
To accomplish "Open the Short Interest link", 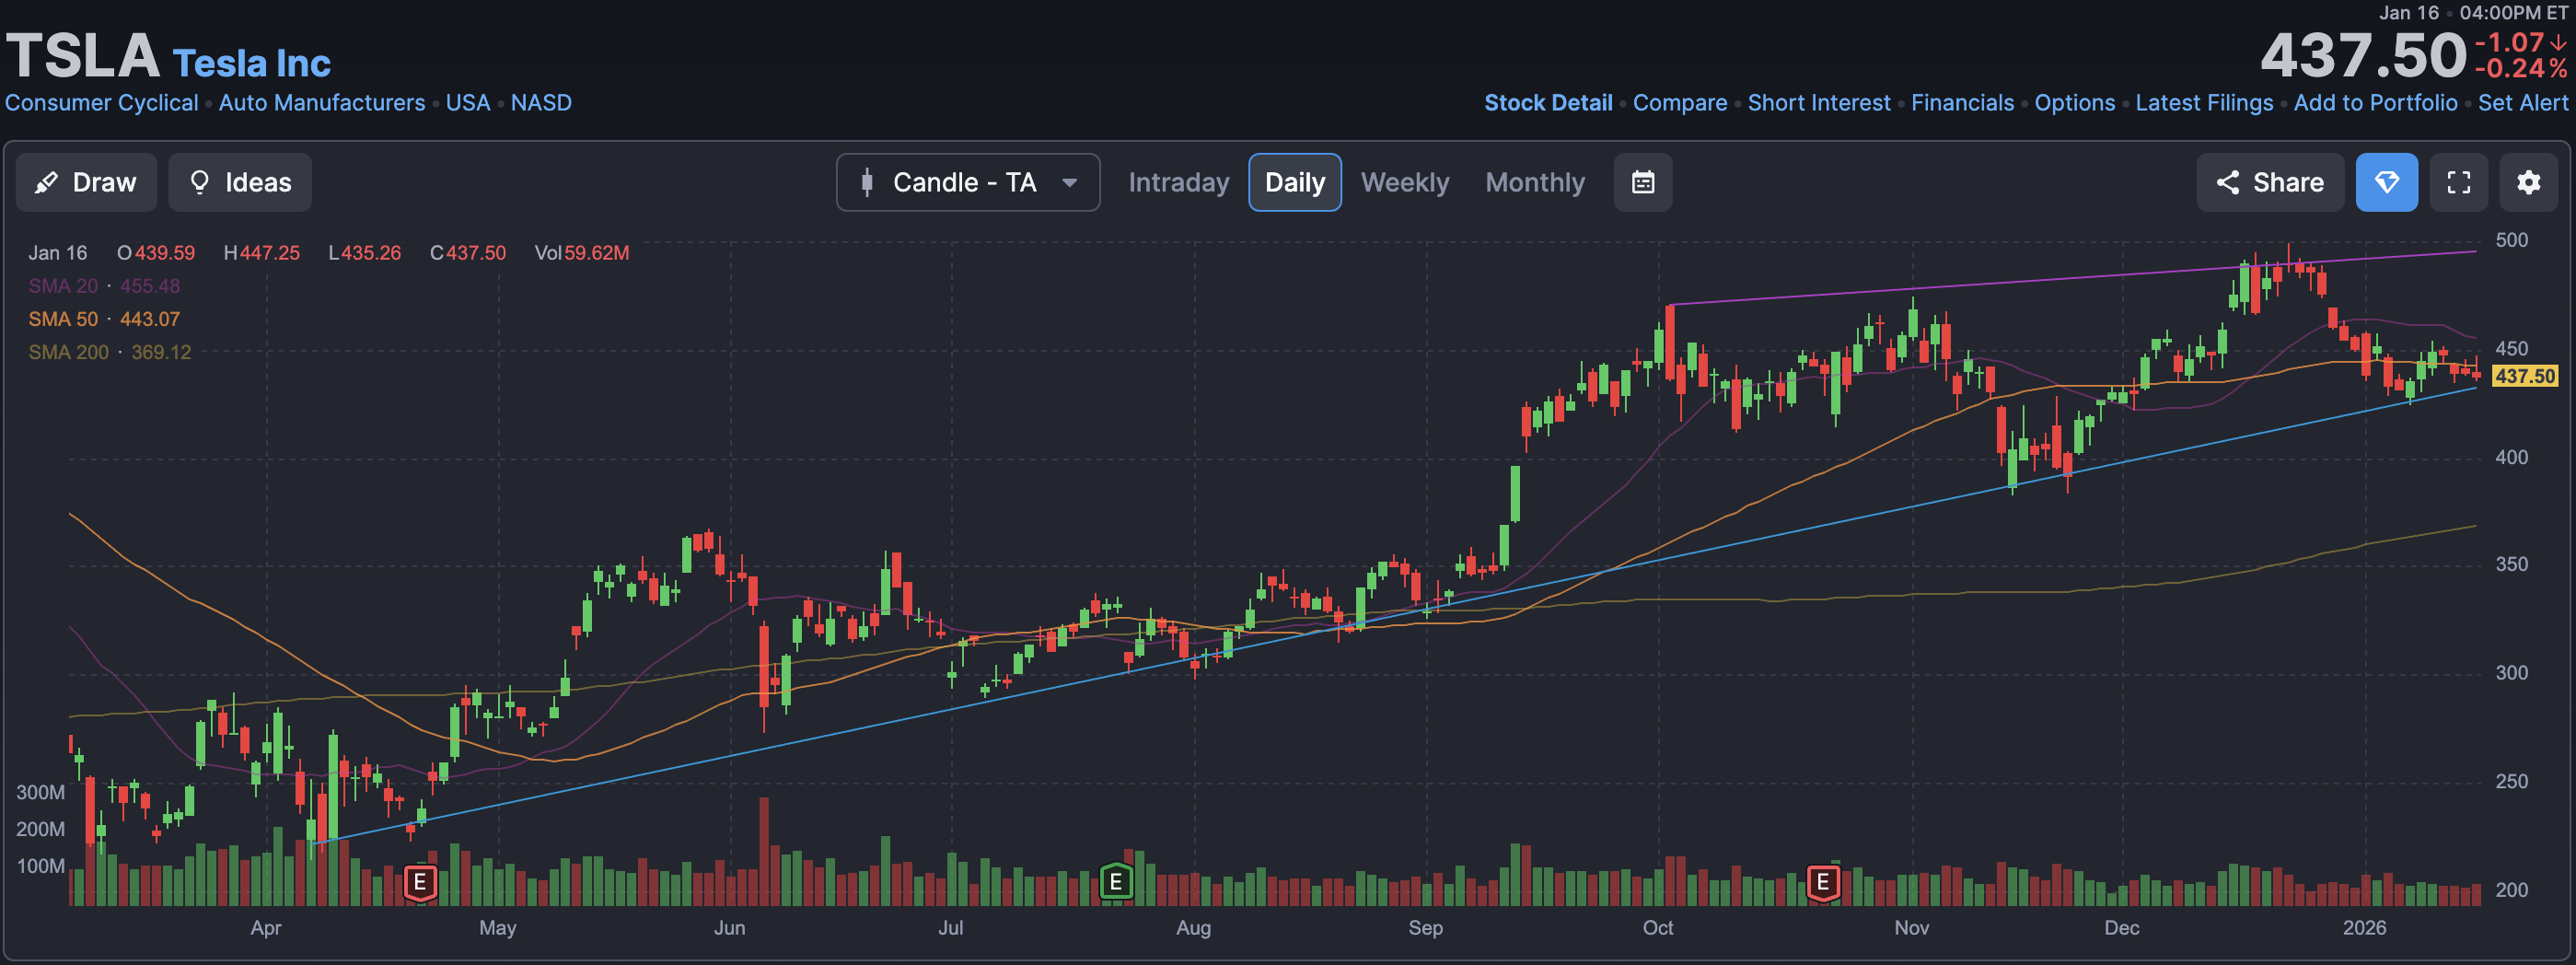I will pos(1819,103).
